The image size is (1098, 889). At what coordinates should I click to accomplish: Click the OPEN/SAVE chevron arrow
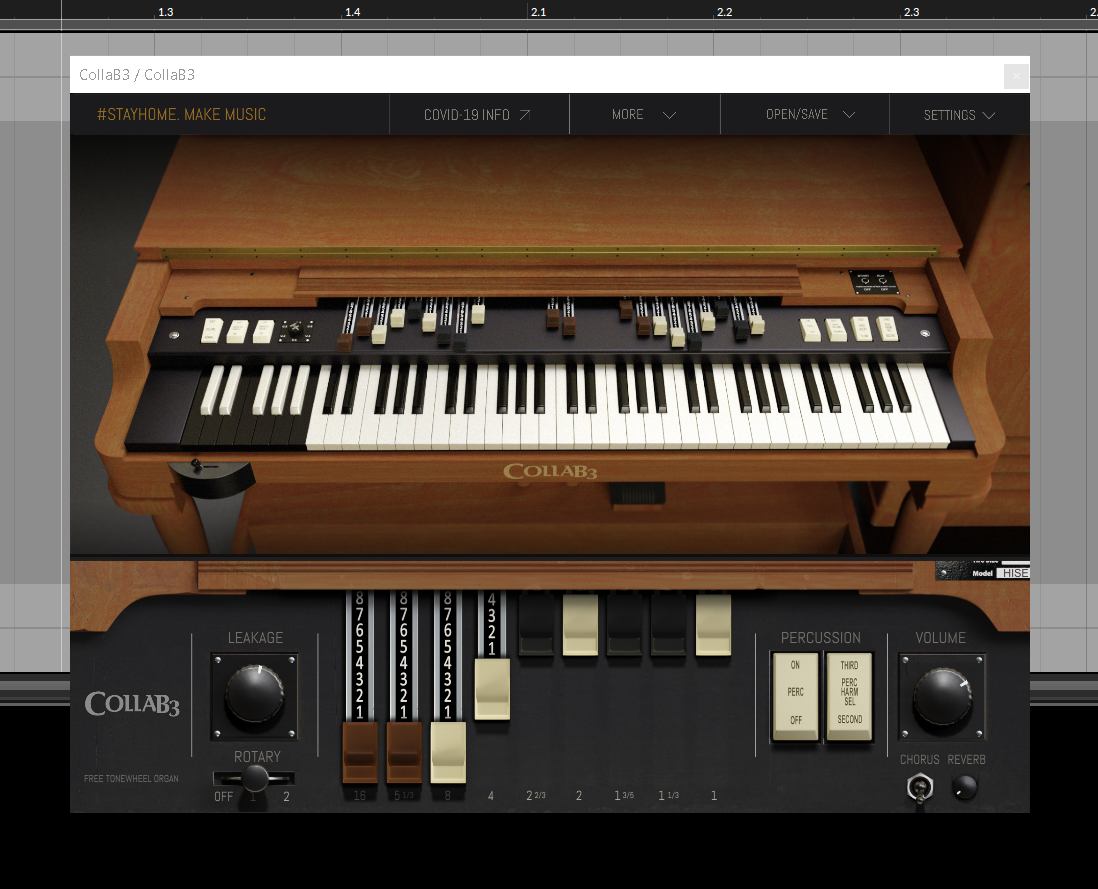pyautogui.click(x=849, y=115)
